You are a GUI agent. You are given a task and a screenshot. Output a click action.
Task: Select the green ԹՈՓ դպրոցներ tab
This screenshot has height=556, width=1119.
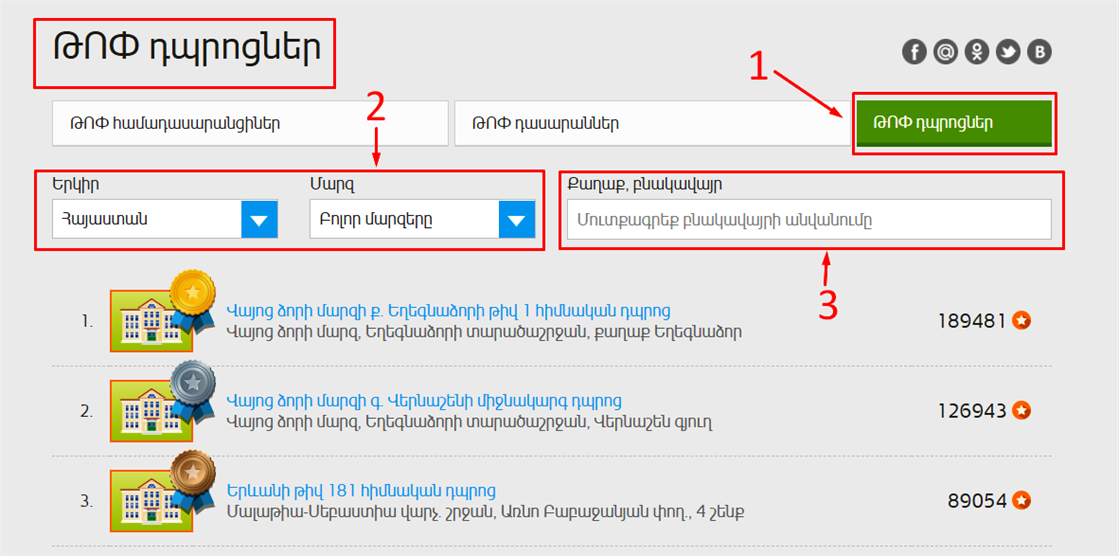tap(954, 123)
